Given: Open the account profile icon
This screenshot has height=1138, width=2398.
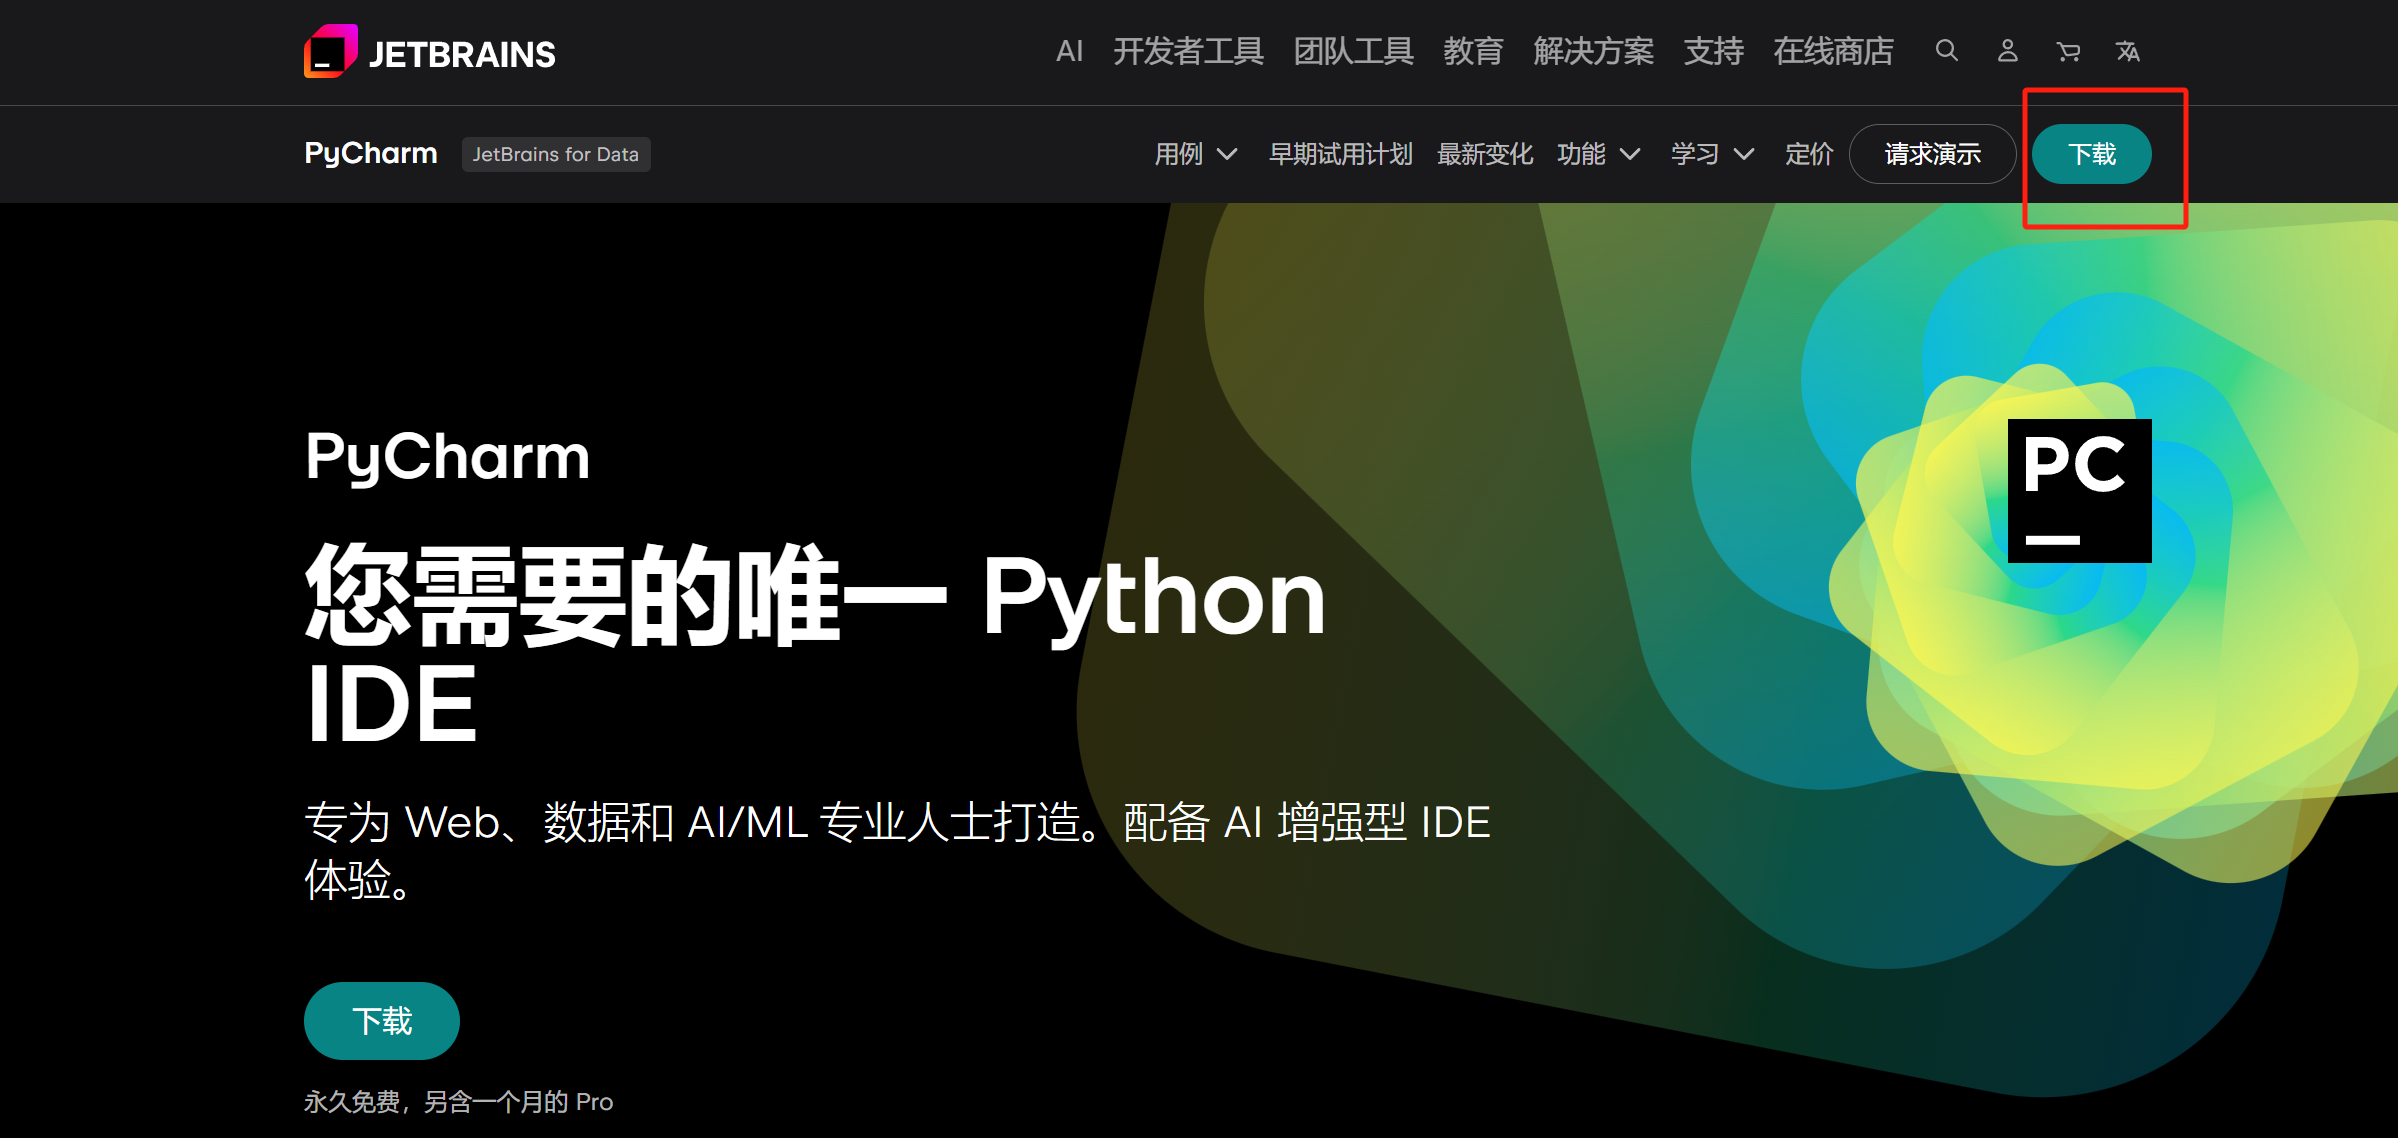Looking at the screenshot, I should point(2007,51).
